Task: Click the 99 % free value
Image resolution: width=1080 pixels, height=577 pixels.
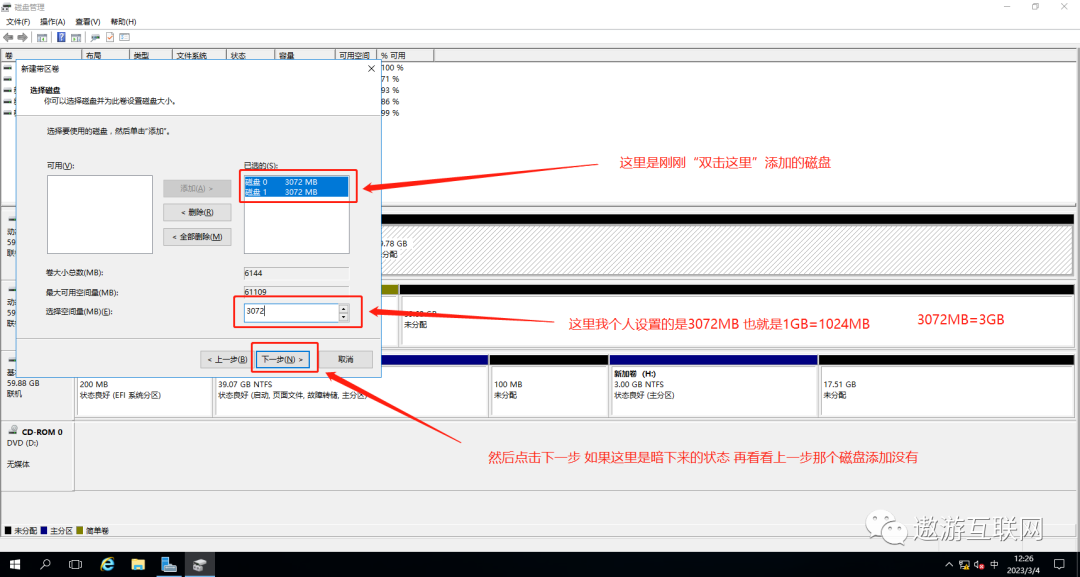Action: coord(391,113)
